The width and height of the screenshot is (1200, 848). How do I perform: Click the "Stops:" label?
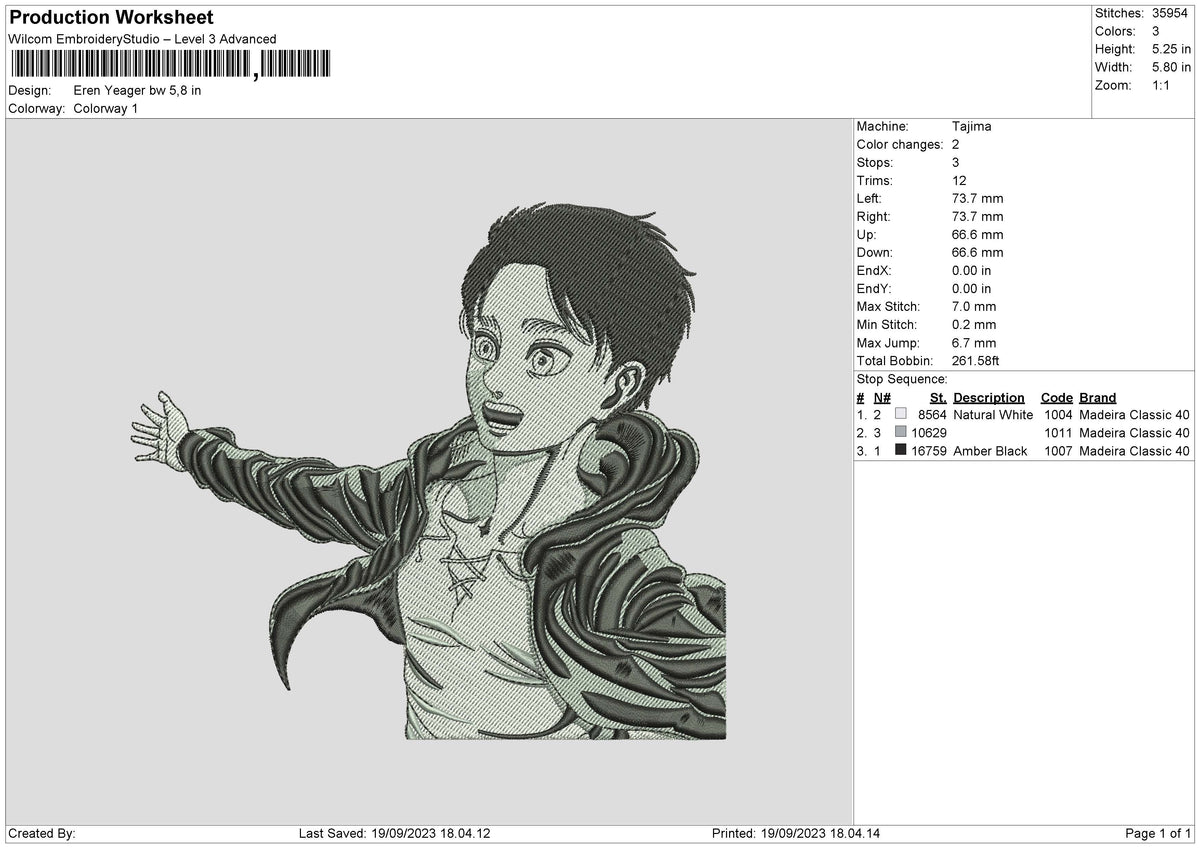[x=875, y=163]
